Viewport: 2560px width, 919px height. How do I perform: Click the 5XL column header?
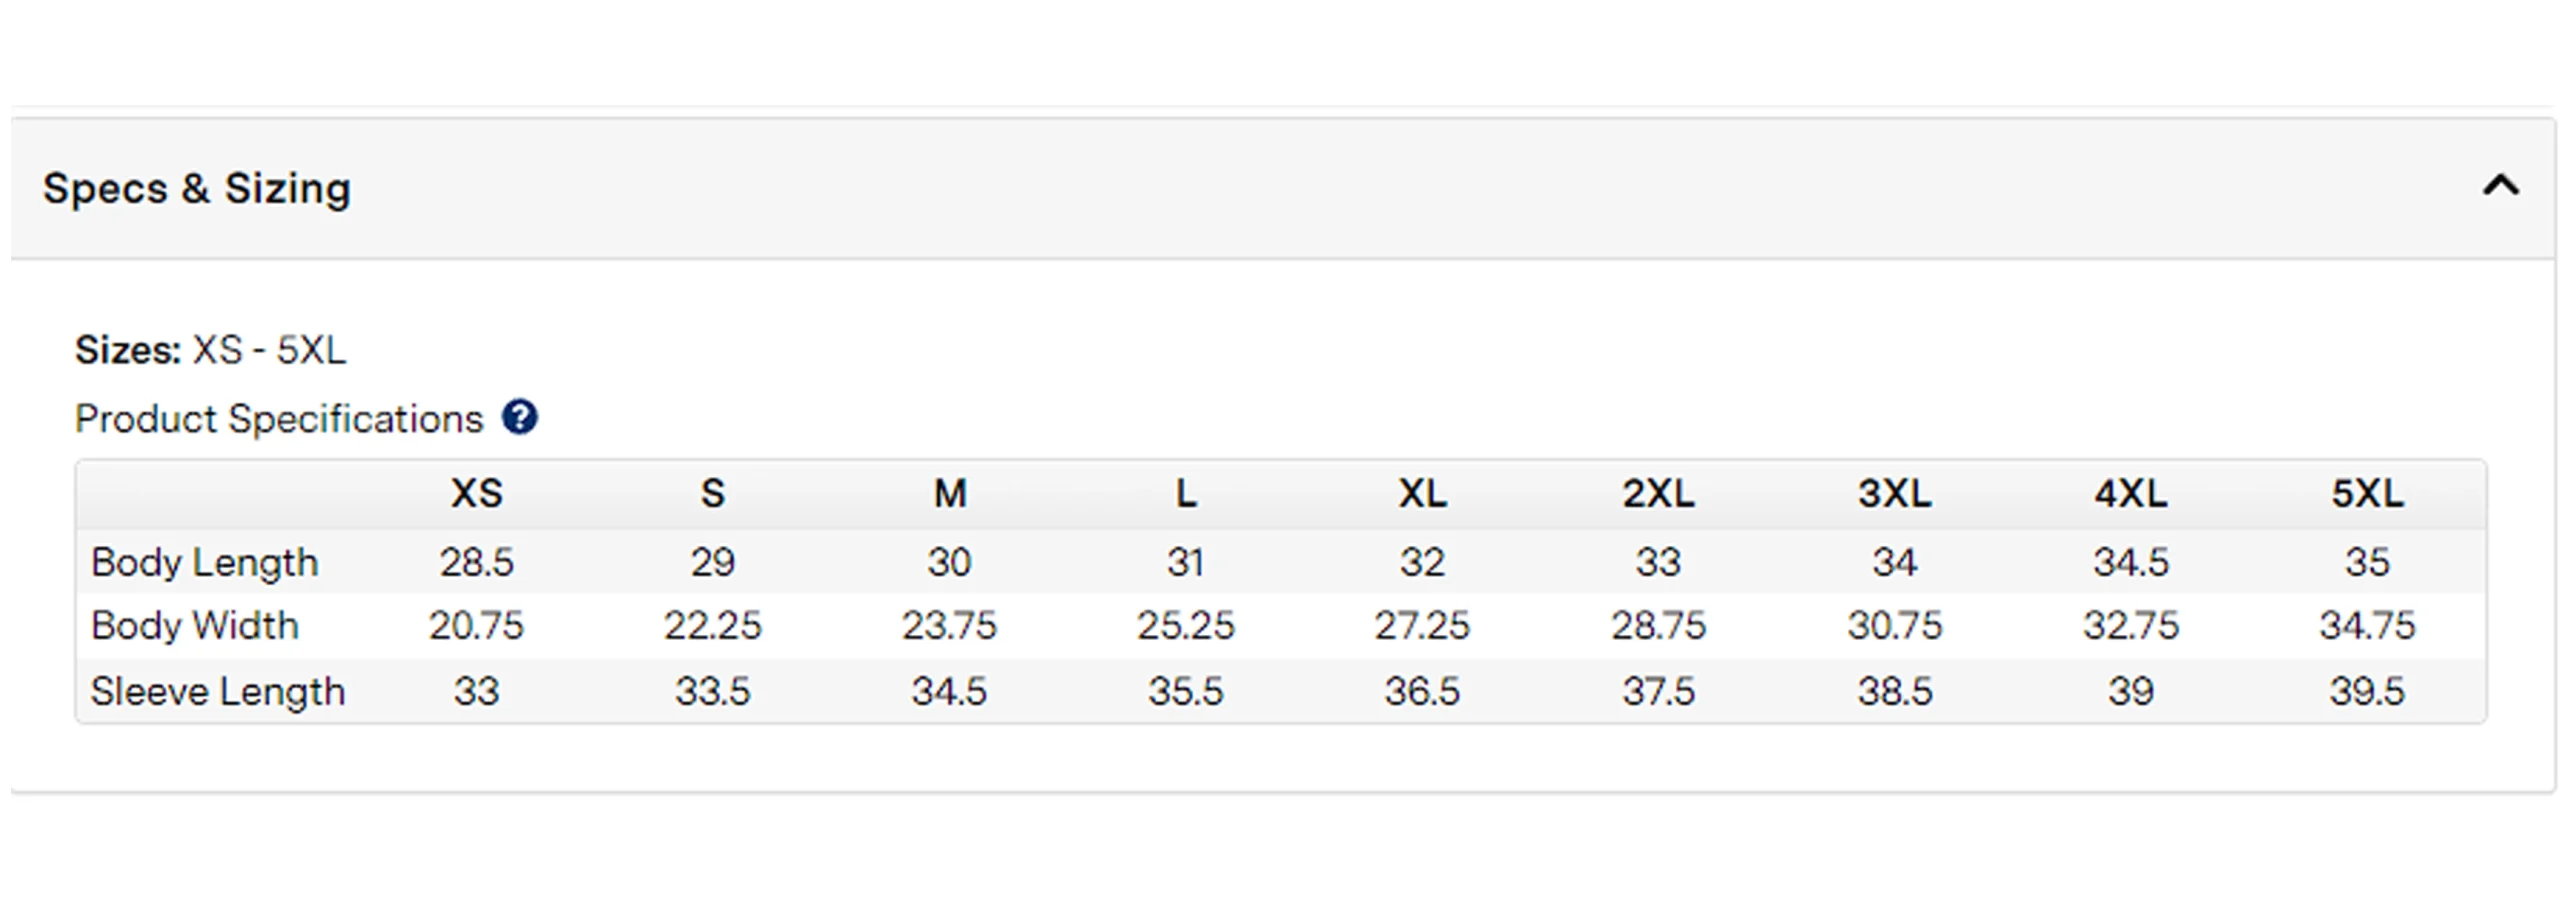[x=2367, y=493]
